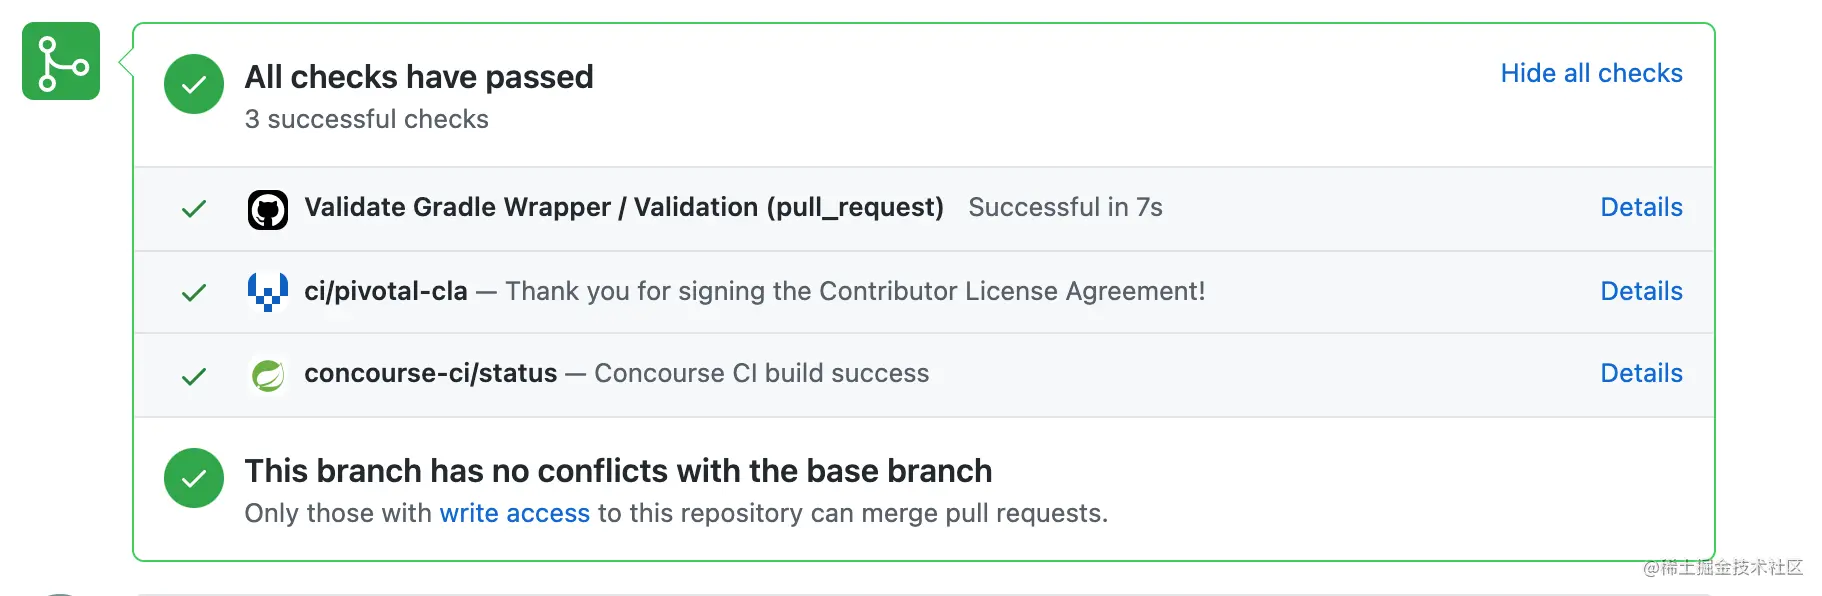The width and height of the screenshot is (1822, 596).
Task: Click the green circle checkmark beside All checks passed
Action: 194,84
